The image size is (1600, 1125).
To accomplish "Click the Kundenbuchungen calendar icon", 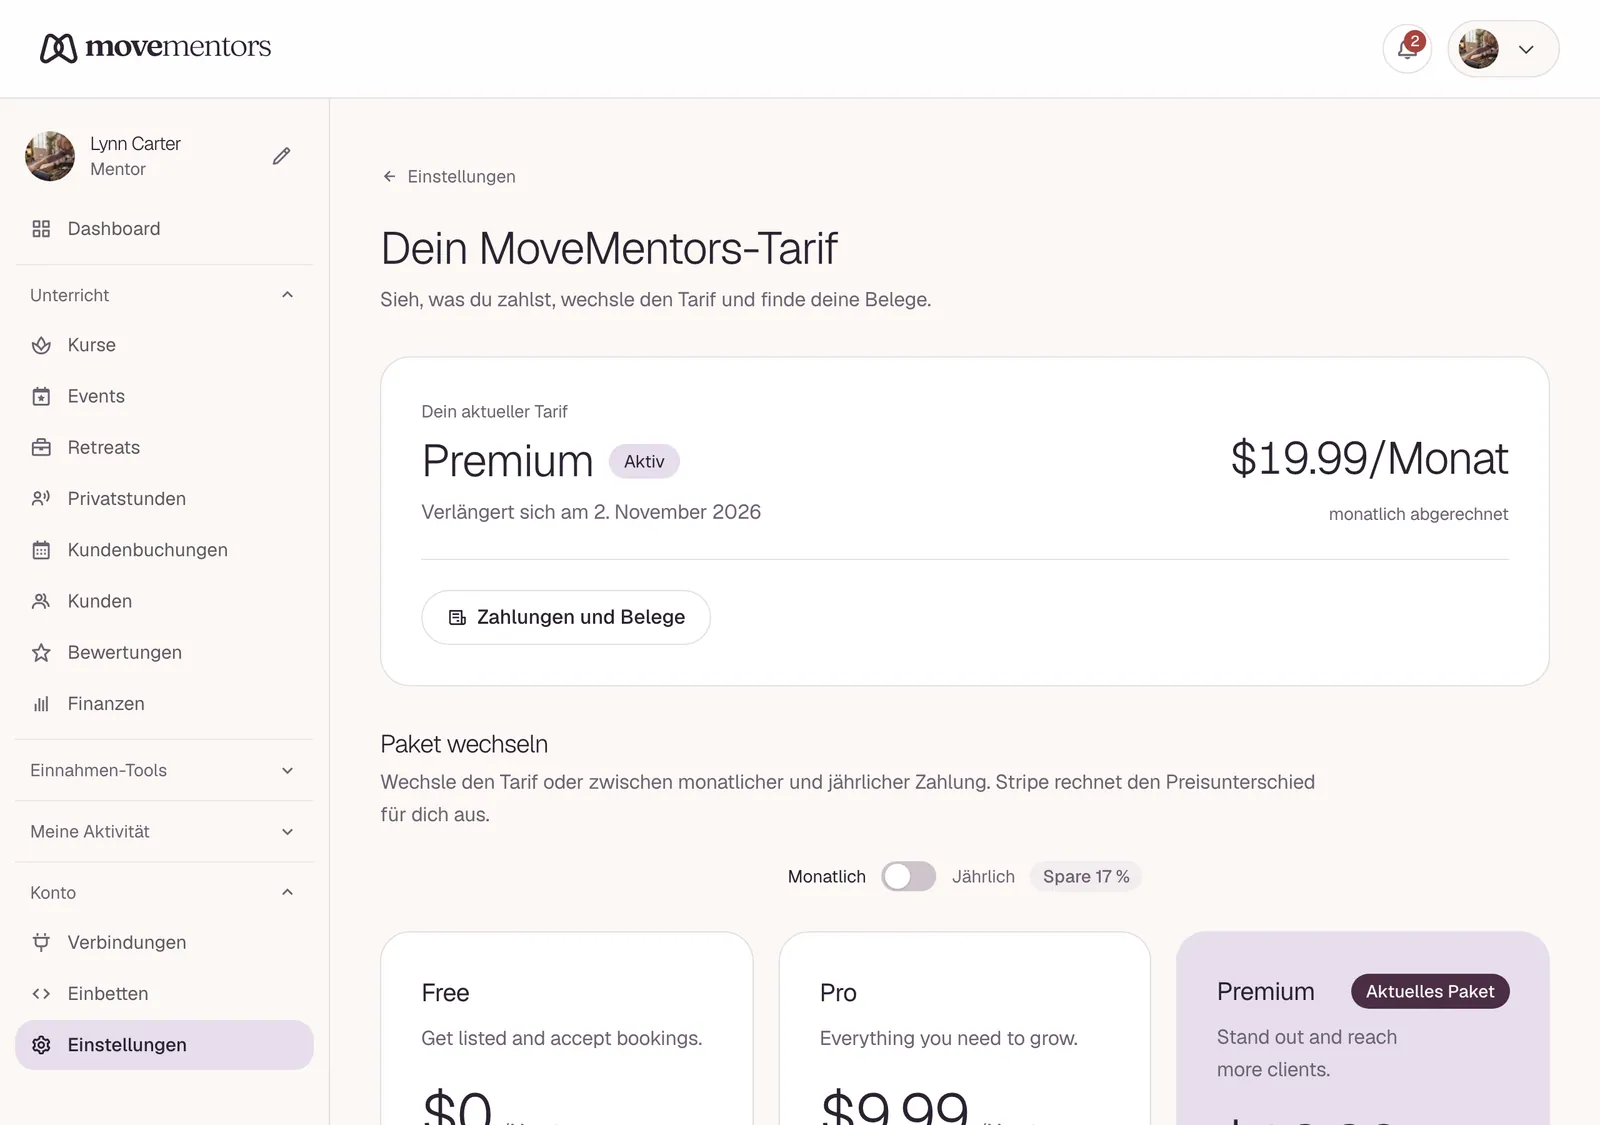I will 41,550.
